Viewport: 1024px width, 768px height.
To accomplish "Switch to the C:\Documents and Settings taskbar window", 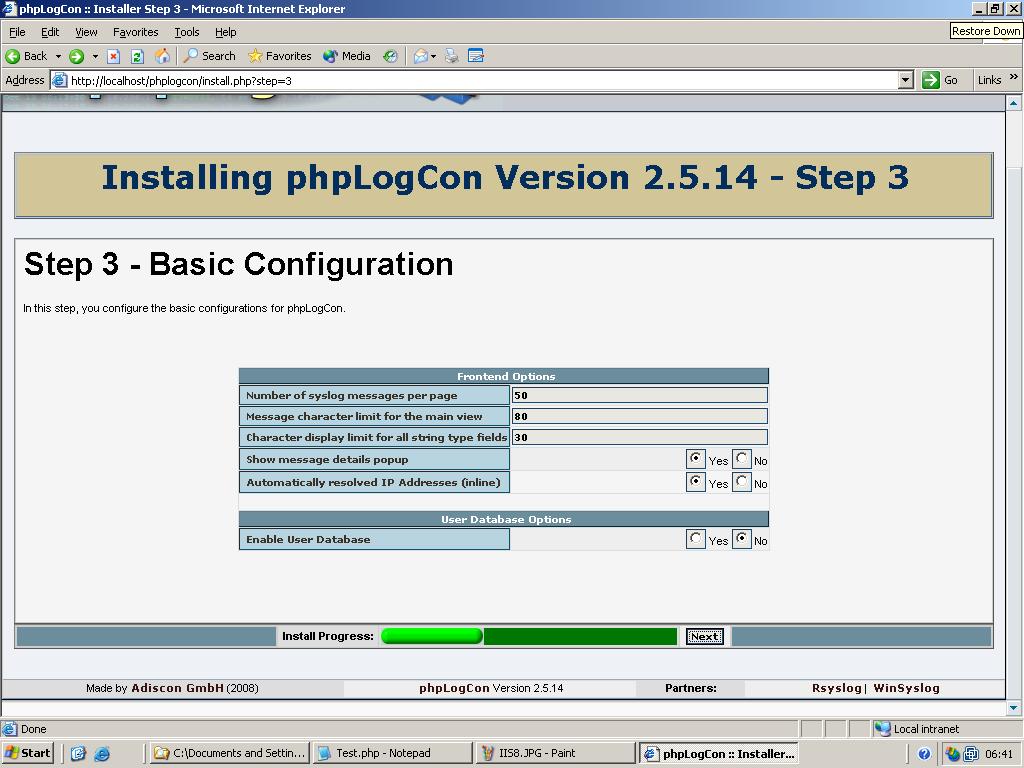I will [x=230, y=753].
